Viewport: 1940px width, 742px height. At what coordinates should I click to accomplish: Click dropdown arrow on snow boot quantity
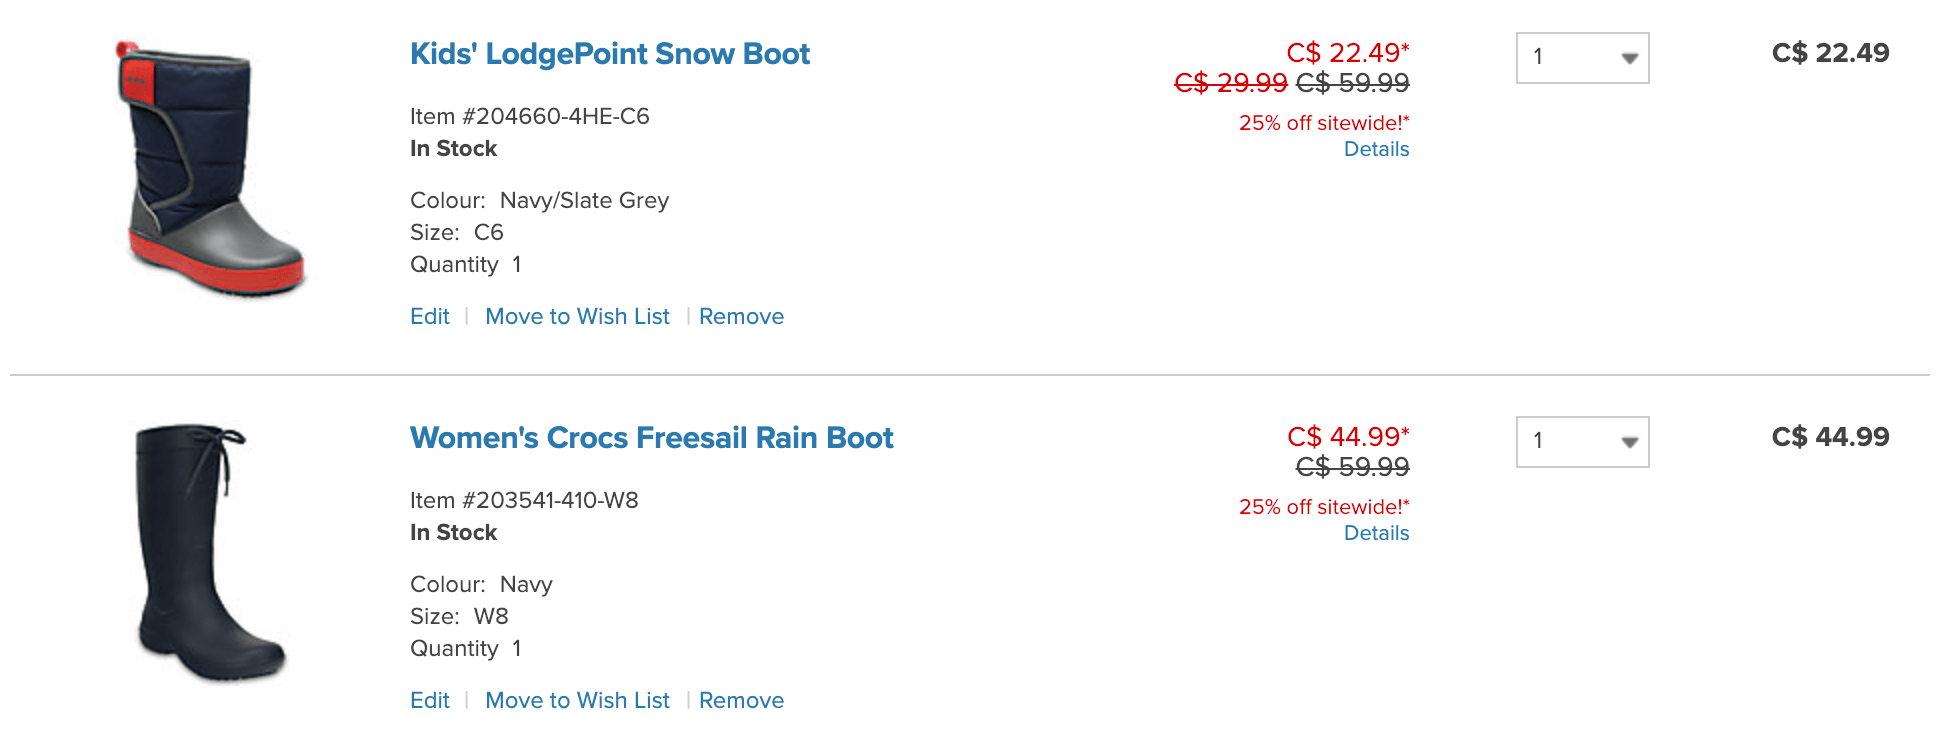(x=1629, y=58)
